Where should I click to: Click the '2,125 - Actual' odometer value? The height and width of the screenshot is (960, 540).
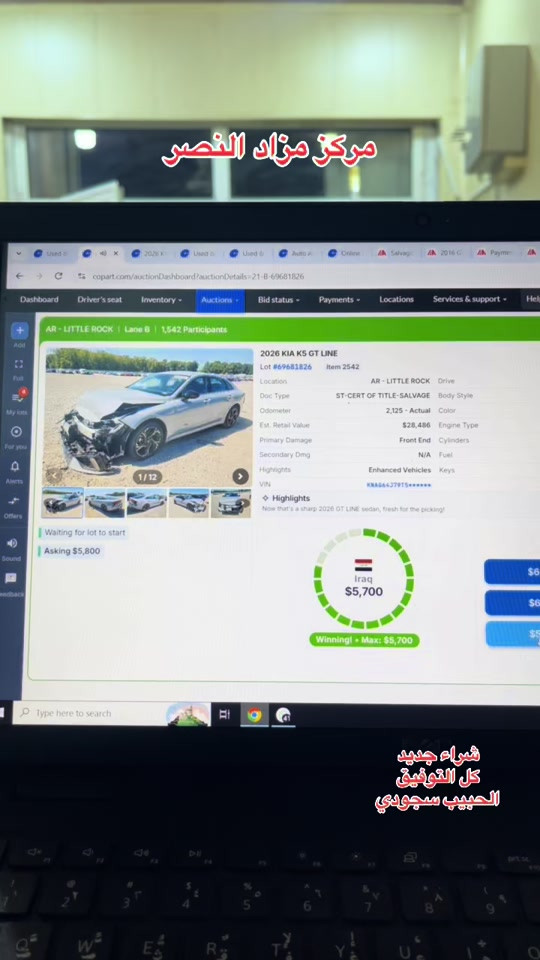pos(408,410)
